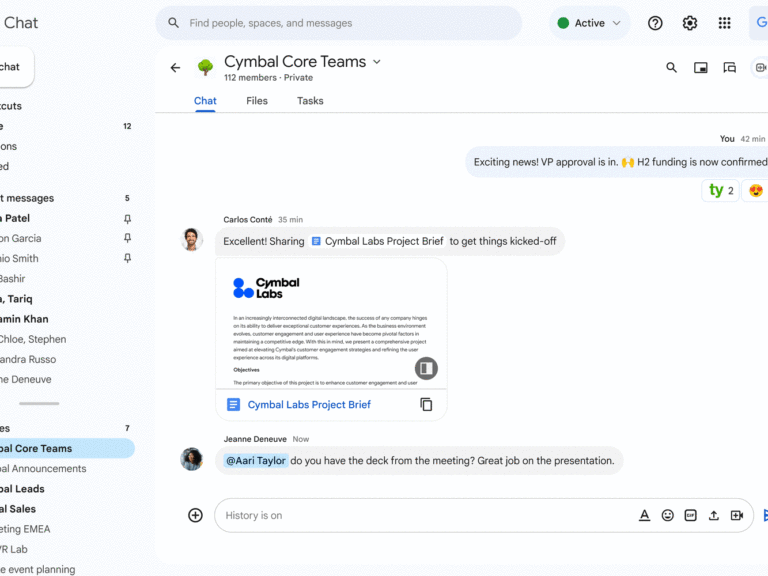The width and height of the screenshot is (768, 576).
Task: Open the Help question mark icon
Action: [x=655, y=23]
